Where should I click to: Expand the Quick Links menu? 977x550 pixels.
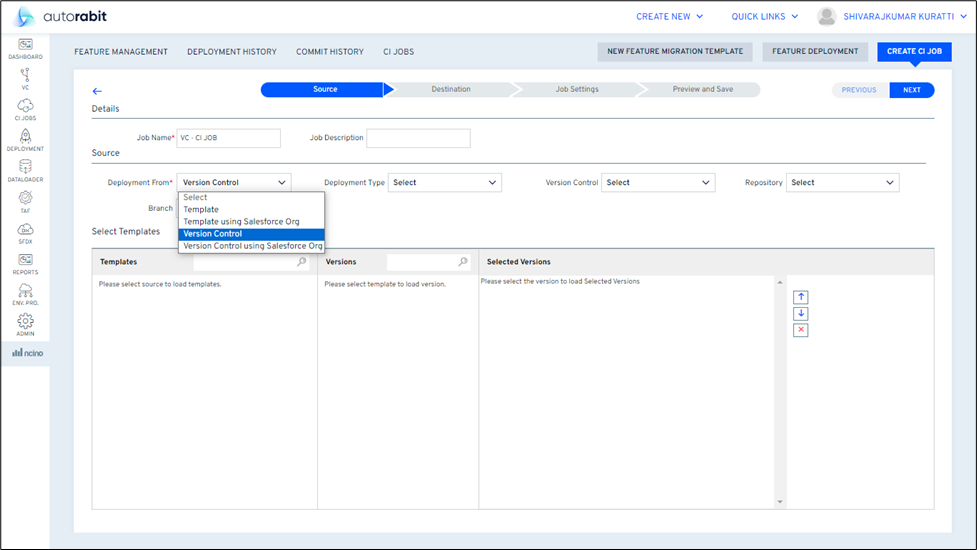coord(764,16)
